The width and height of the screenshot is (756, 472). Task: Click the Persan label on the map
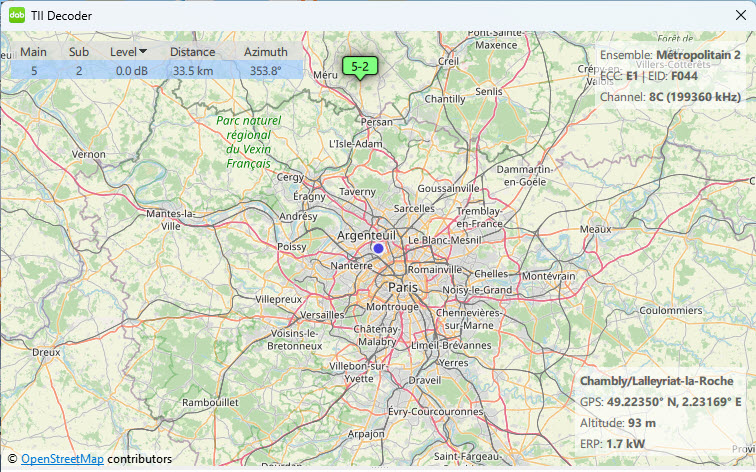377,122
